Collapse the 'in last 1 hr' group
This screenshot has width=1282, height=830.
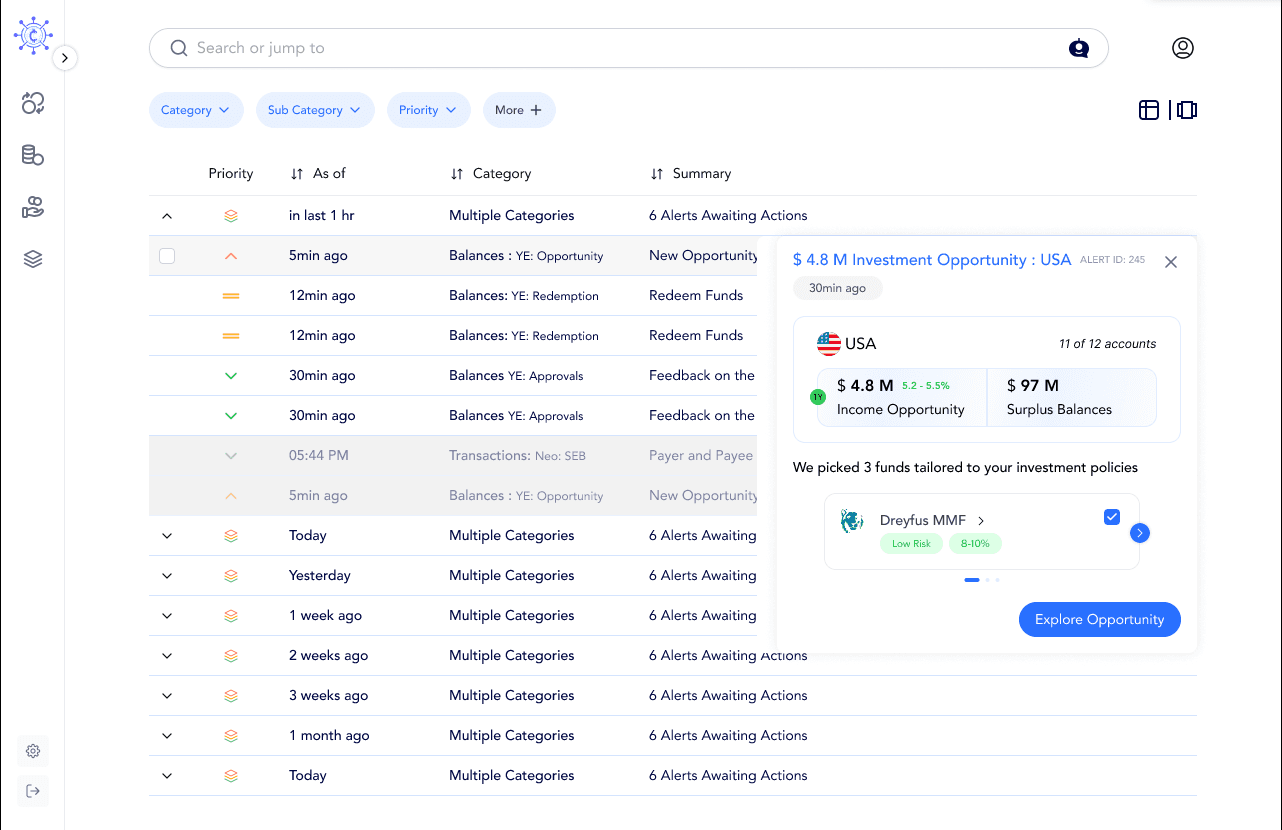(x=167, y=216)
